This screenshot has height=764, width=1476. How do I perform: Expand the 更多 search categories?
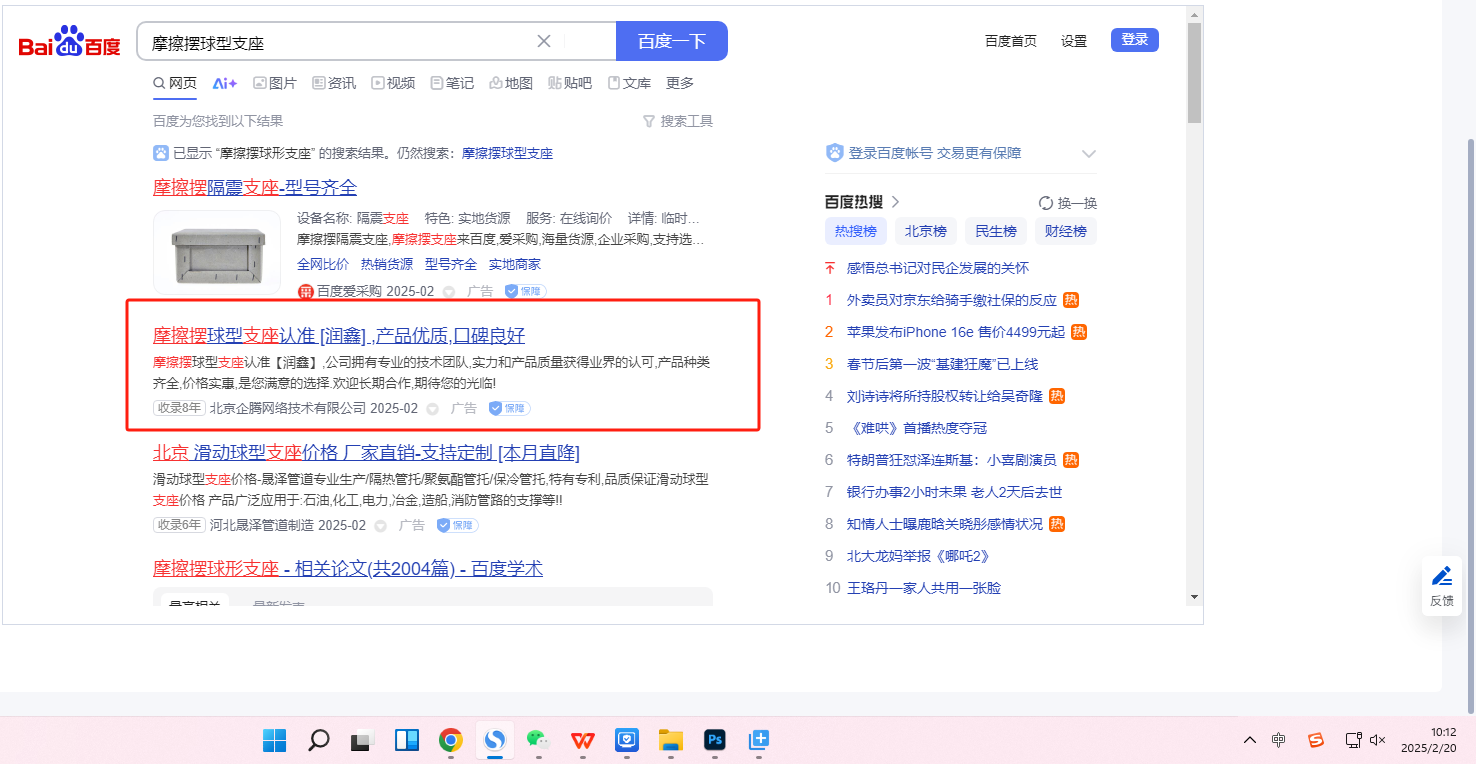pyautogui.click(x=680, y=83)
